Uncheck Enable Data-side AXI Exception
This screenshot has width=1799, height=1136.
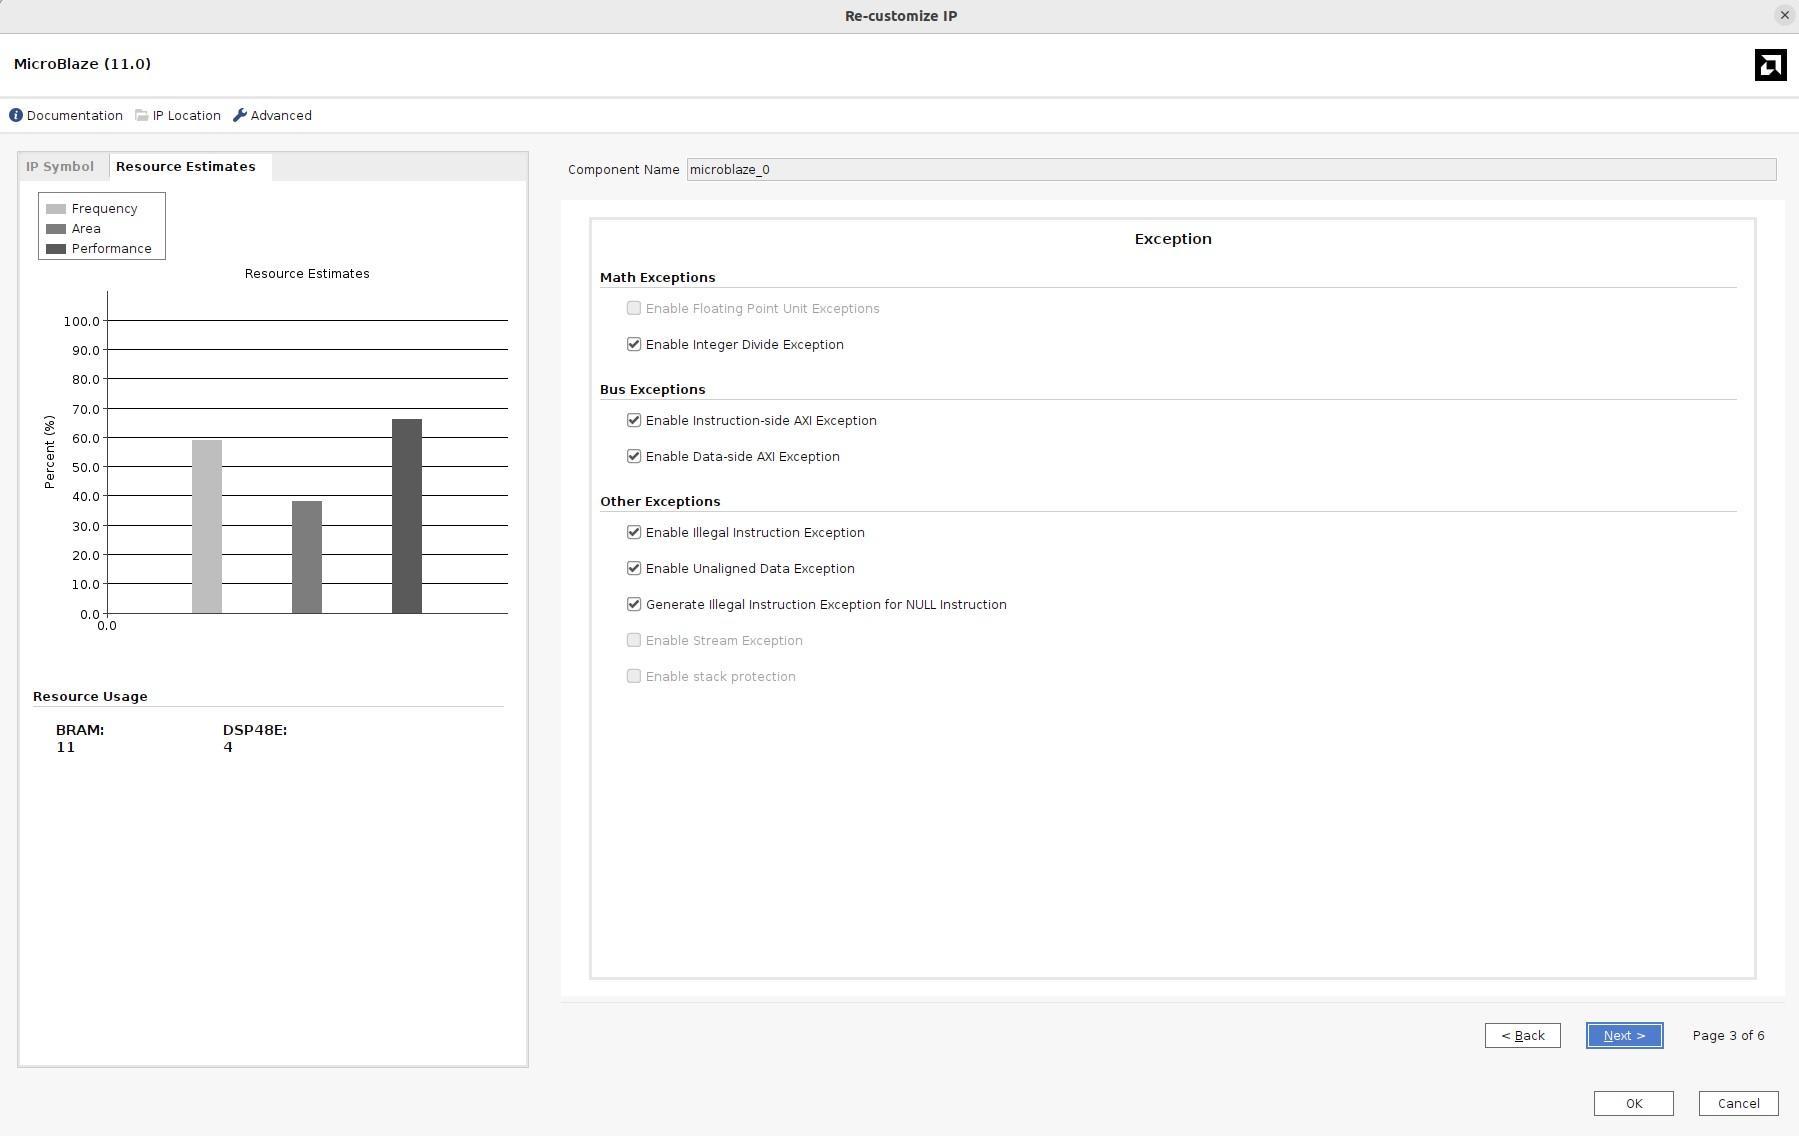pos(634,456)
